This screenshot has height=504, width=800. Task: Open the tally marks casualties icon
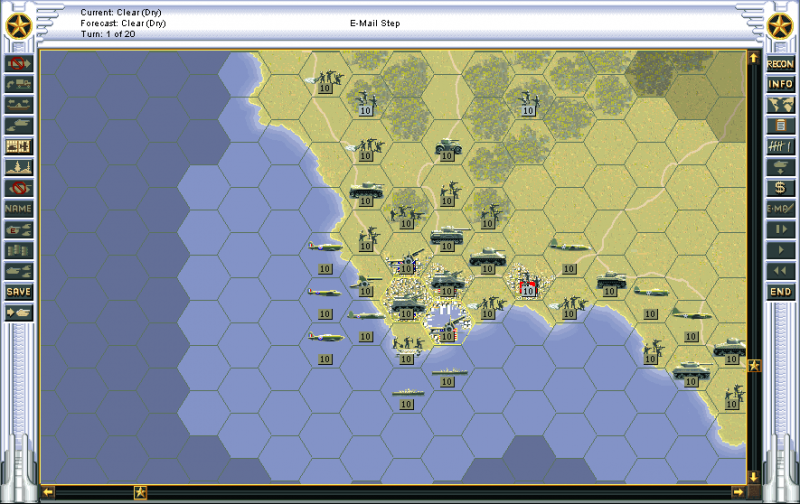[780, 146]
